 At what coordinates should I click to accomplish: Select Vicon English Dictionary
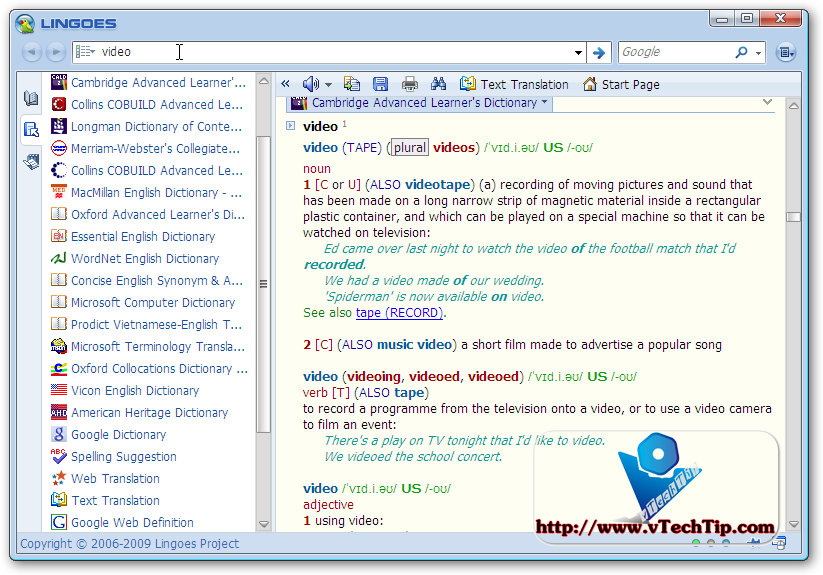tap(125, 391)
